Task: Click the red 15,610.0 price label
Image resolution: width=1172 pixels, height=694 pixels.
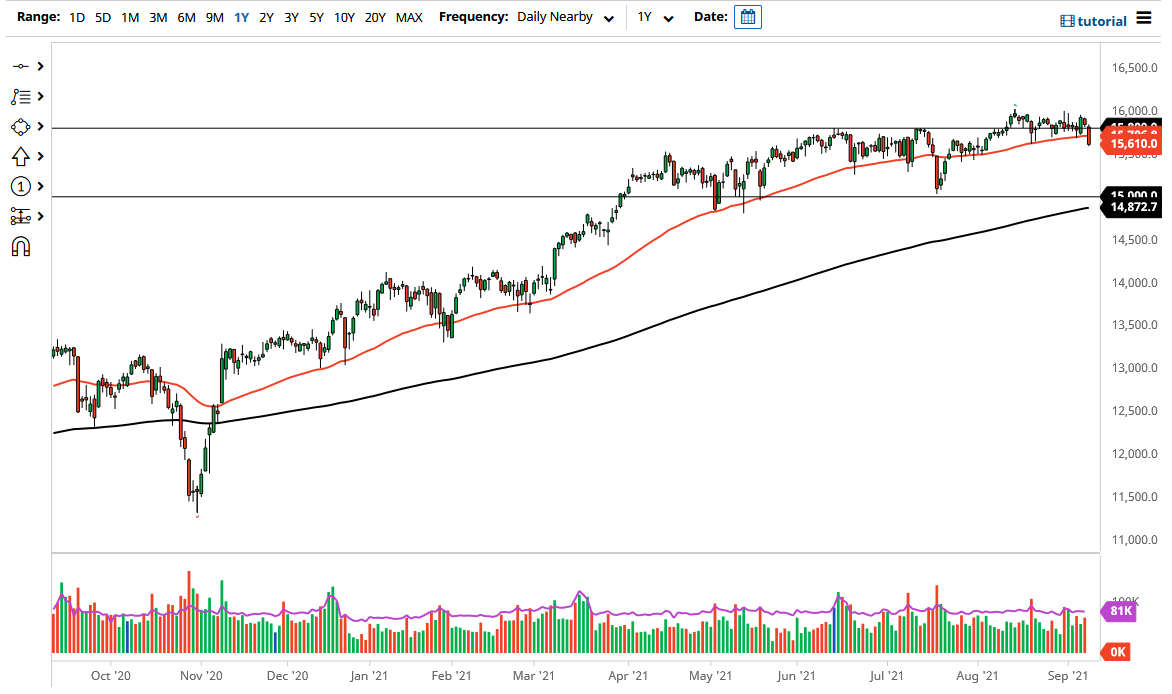Action: tap(1133, 143)
